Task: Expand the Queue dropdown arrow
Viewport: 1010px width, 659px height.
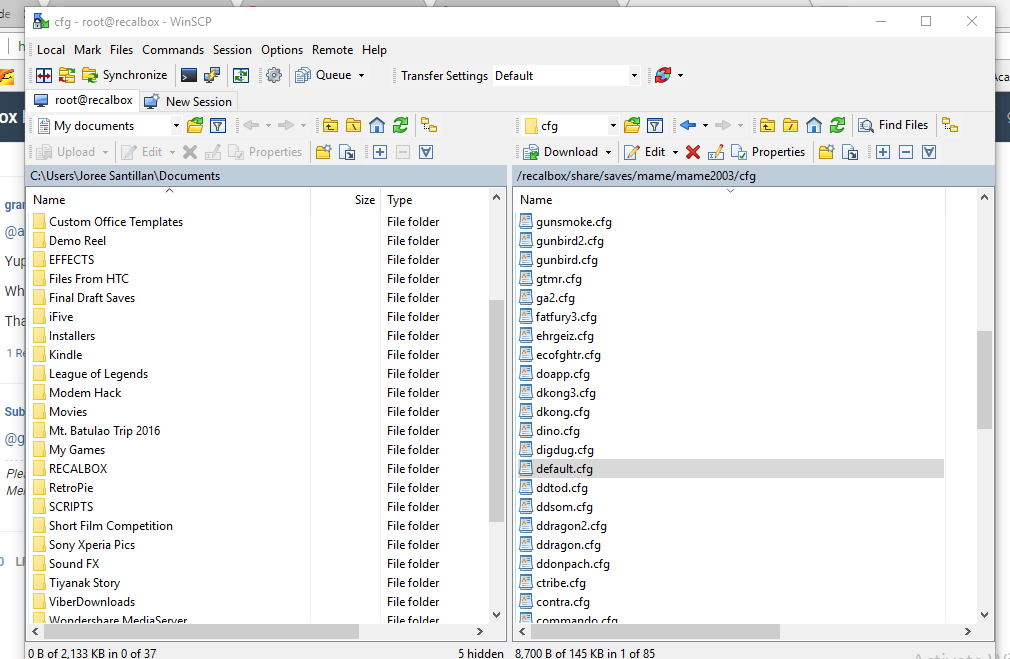Action: [361, 75]
